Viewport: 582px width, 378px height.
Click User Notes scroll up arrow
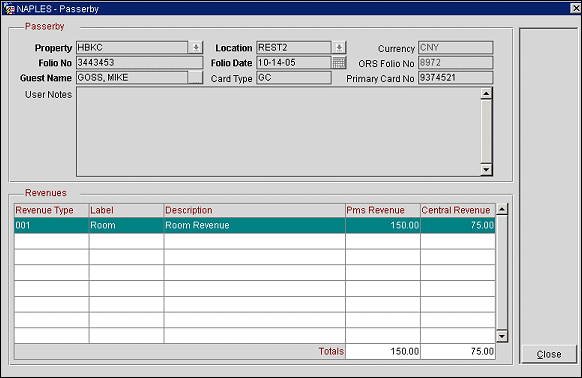pos(486,94)
